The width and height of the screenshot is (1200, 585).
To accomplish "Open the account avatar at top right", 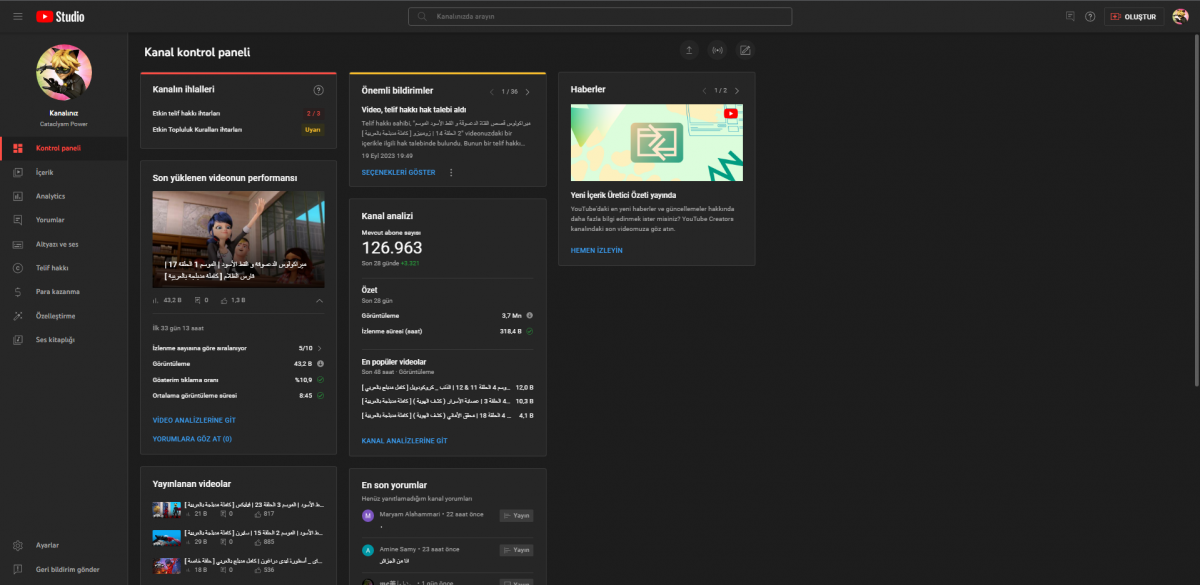I will pyautogui.click(x=1180, y=16).
